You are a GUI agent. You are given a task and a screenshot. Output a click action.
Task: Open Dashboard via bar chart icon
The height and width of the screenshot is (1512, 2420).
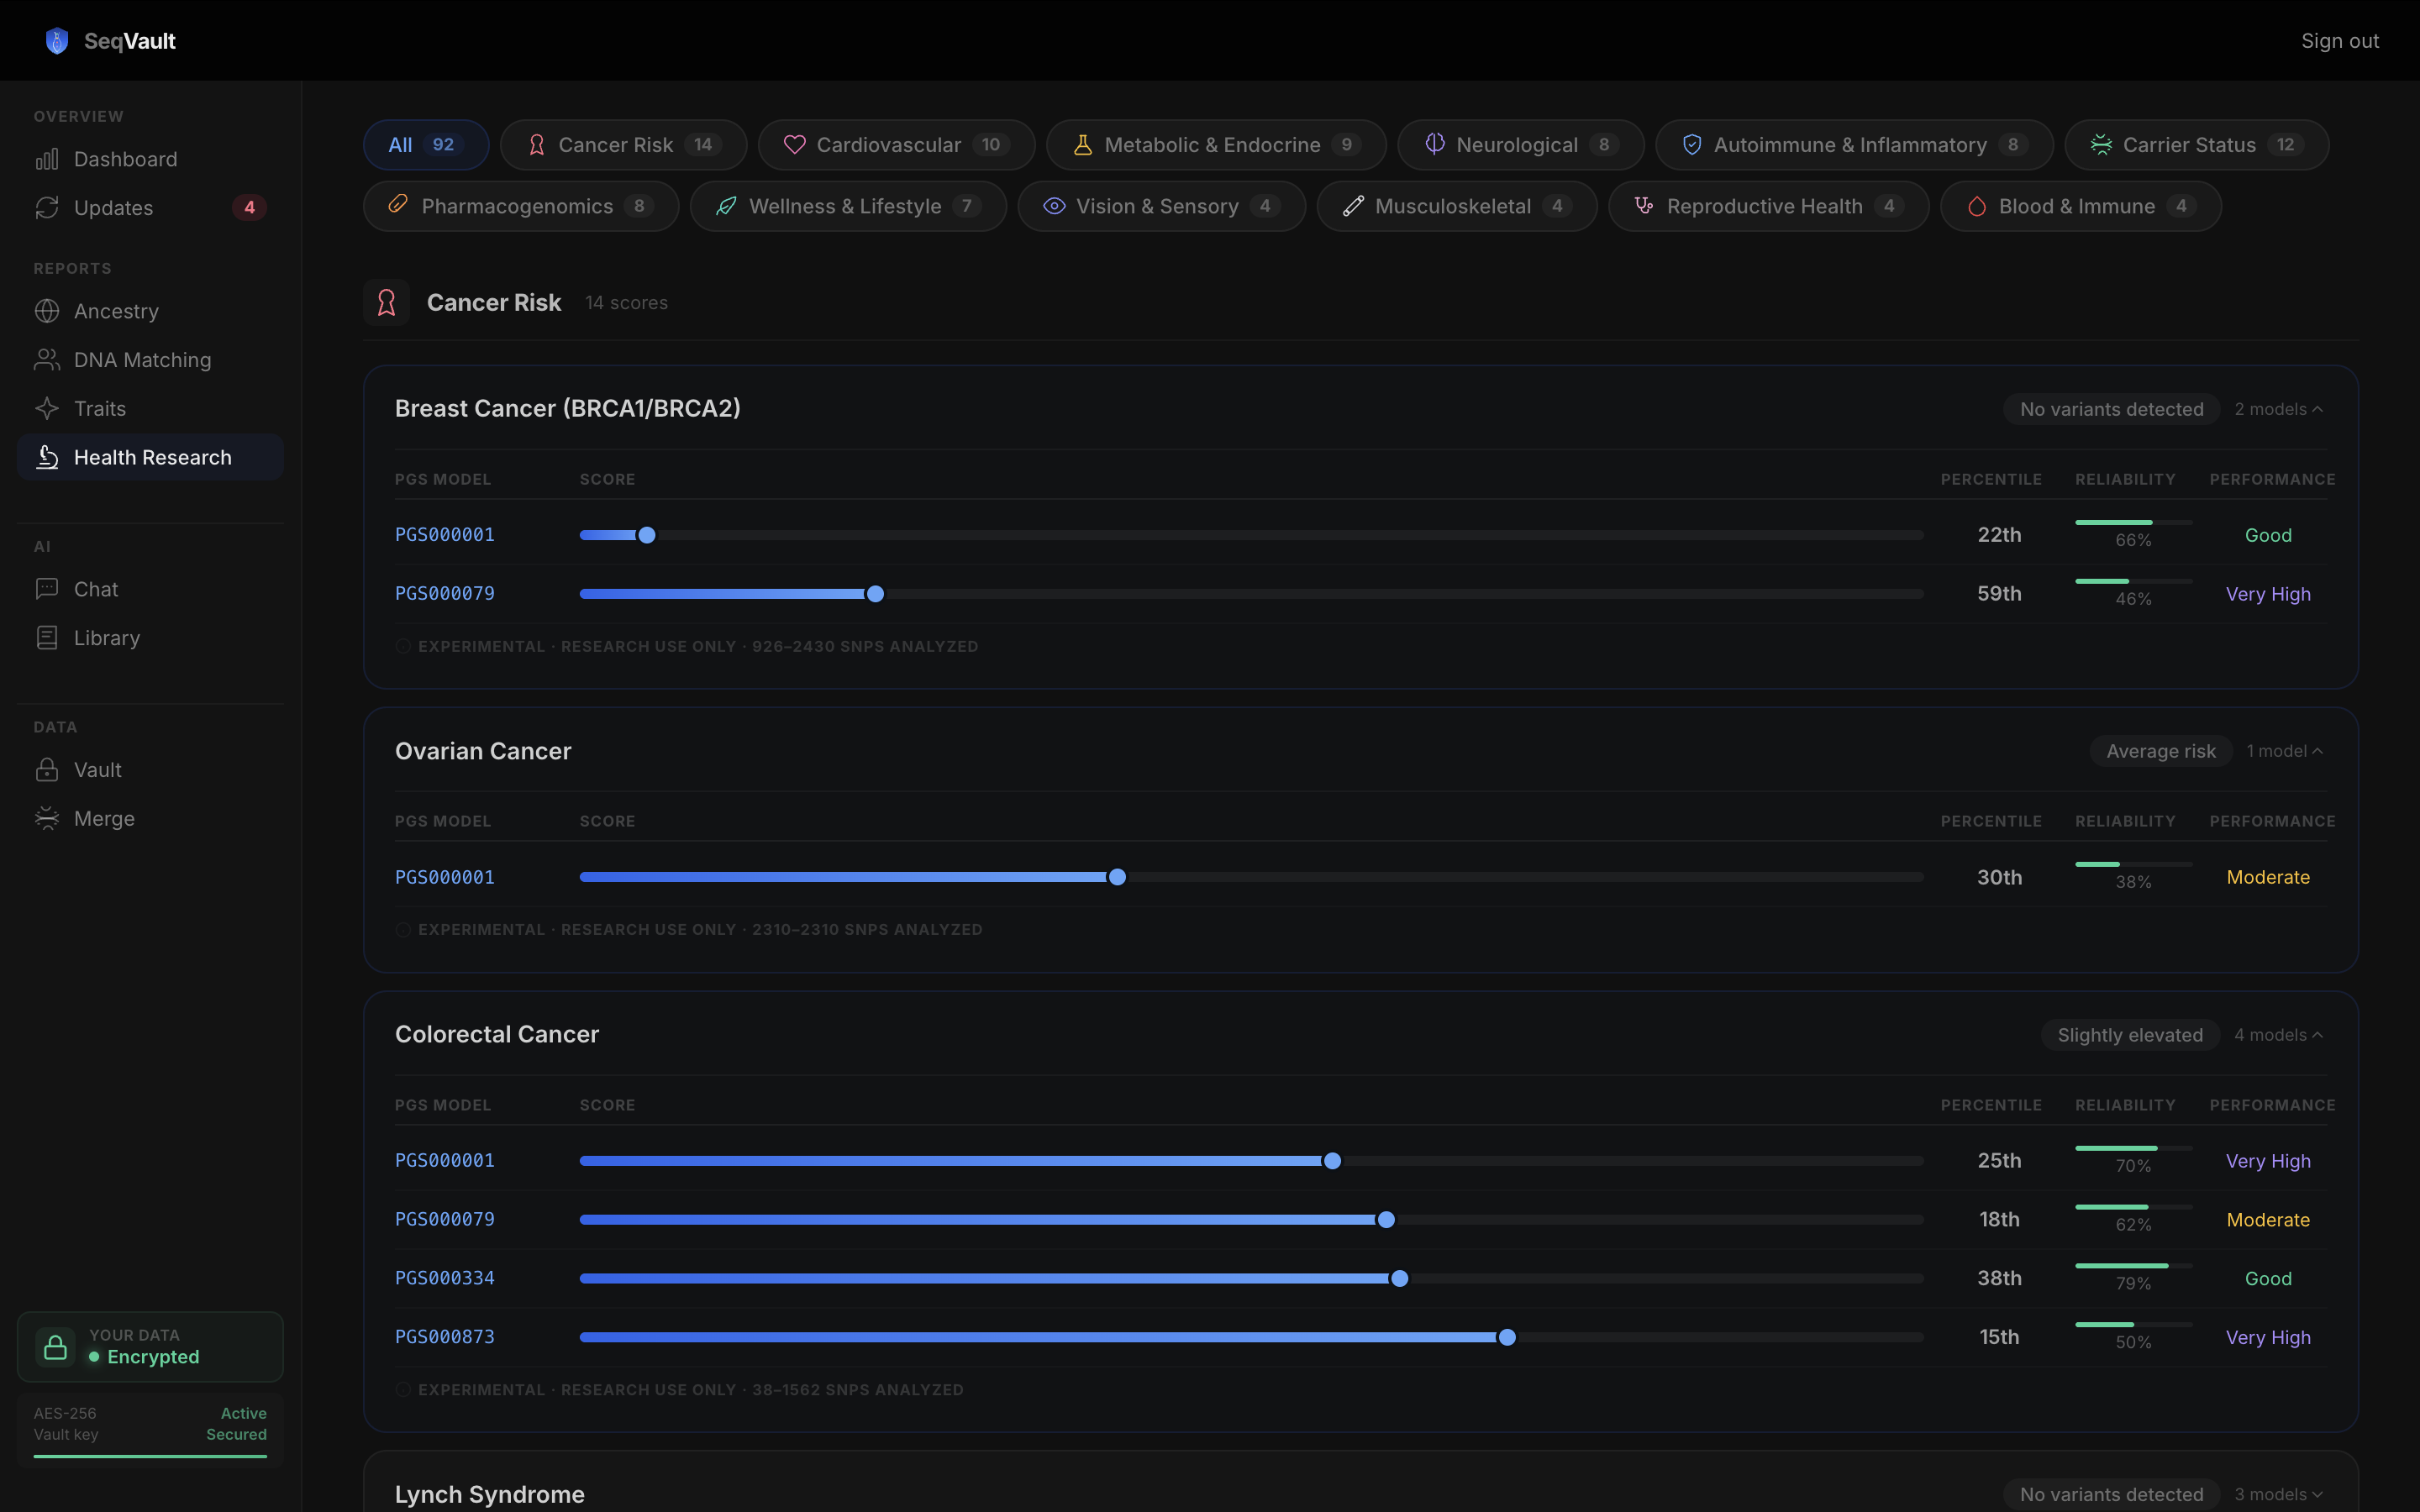[x=47, y=159]
